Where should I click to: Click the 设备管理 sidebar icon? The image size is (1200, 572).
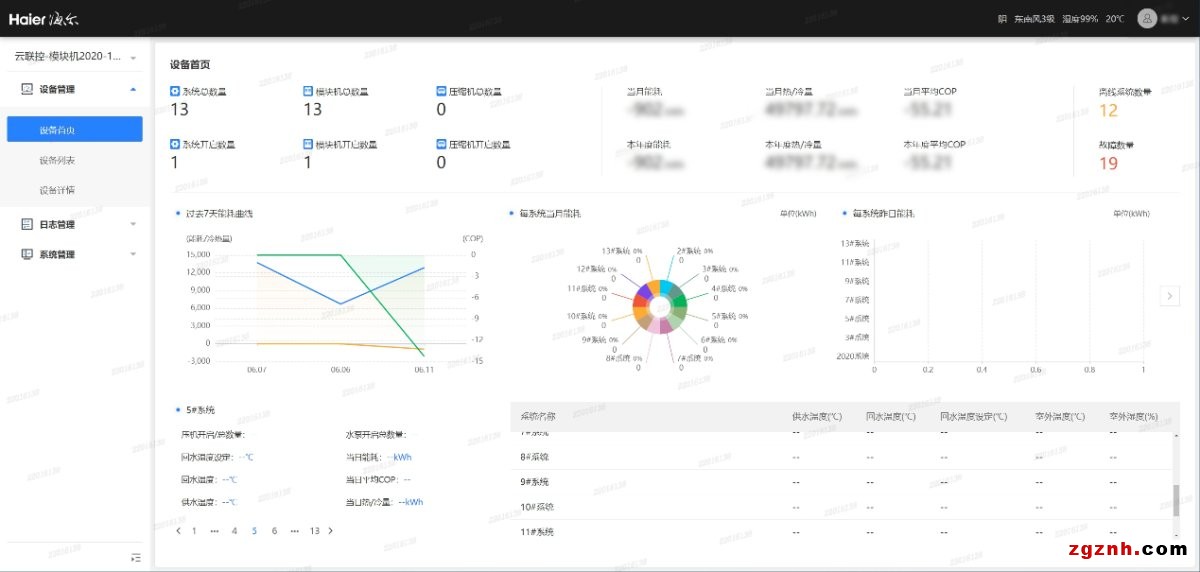click(x=28, y=89)
